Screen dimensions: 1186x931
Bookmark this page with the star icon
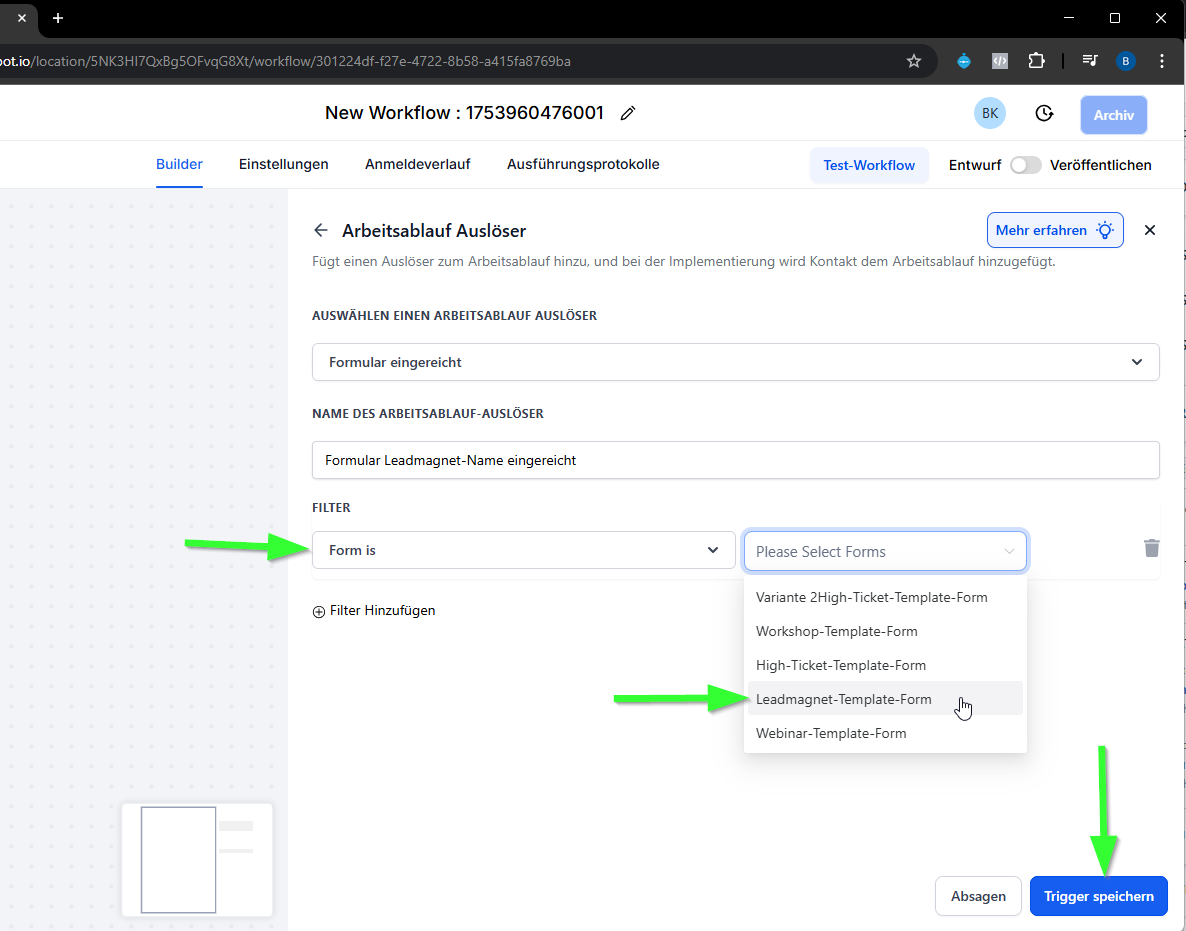[x=914, y=61]
